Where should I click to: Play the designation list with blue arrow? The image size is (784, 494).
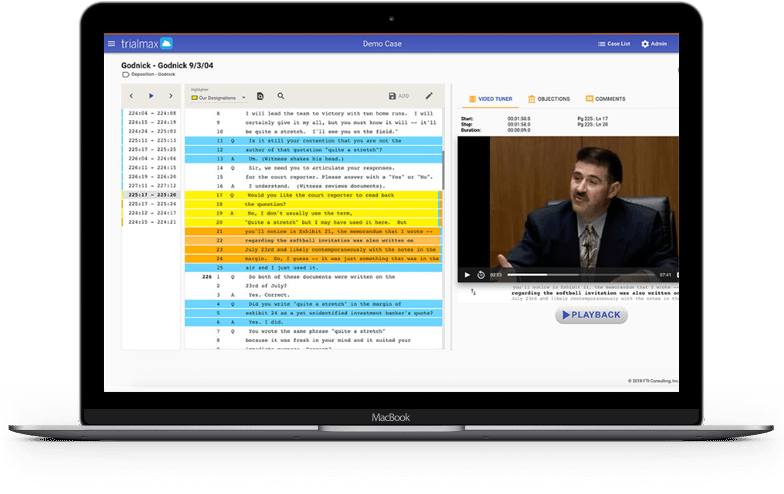(151, 96)
